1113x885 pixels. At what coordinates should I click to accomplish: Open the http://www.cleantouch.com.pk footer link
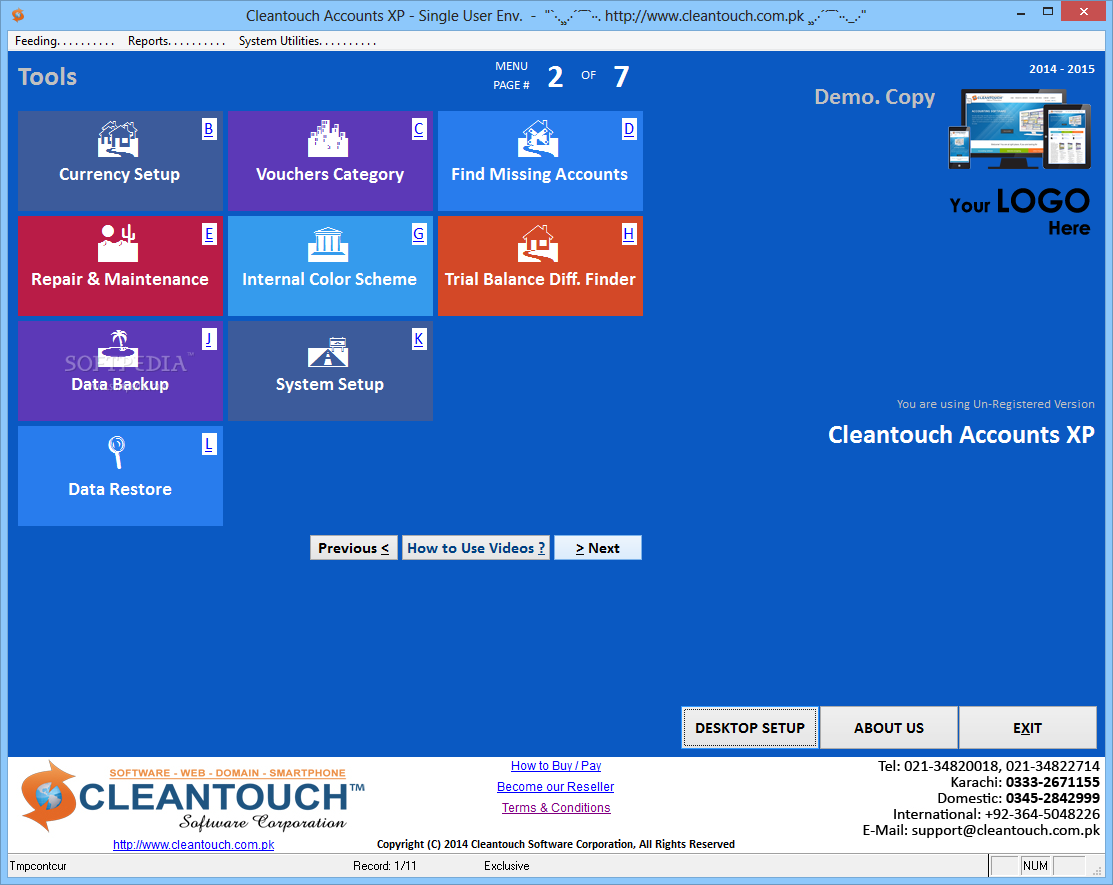click(x=193, y=845)
